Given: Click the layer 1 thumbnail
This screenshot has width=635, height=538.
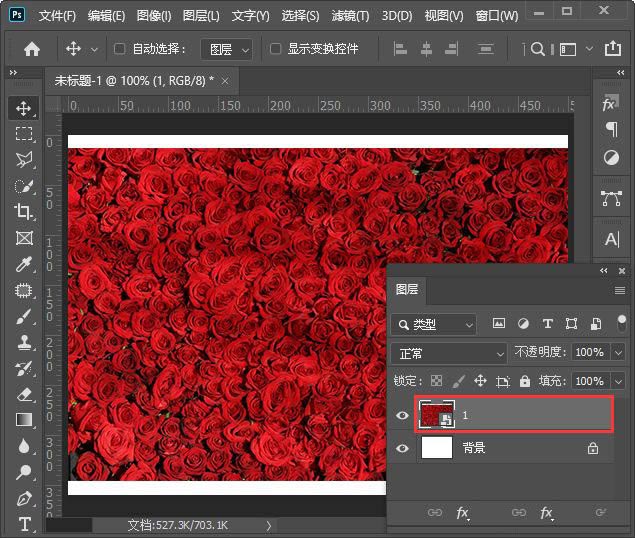Looking at the screenshot, I should 435,415.
